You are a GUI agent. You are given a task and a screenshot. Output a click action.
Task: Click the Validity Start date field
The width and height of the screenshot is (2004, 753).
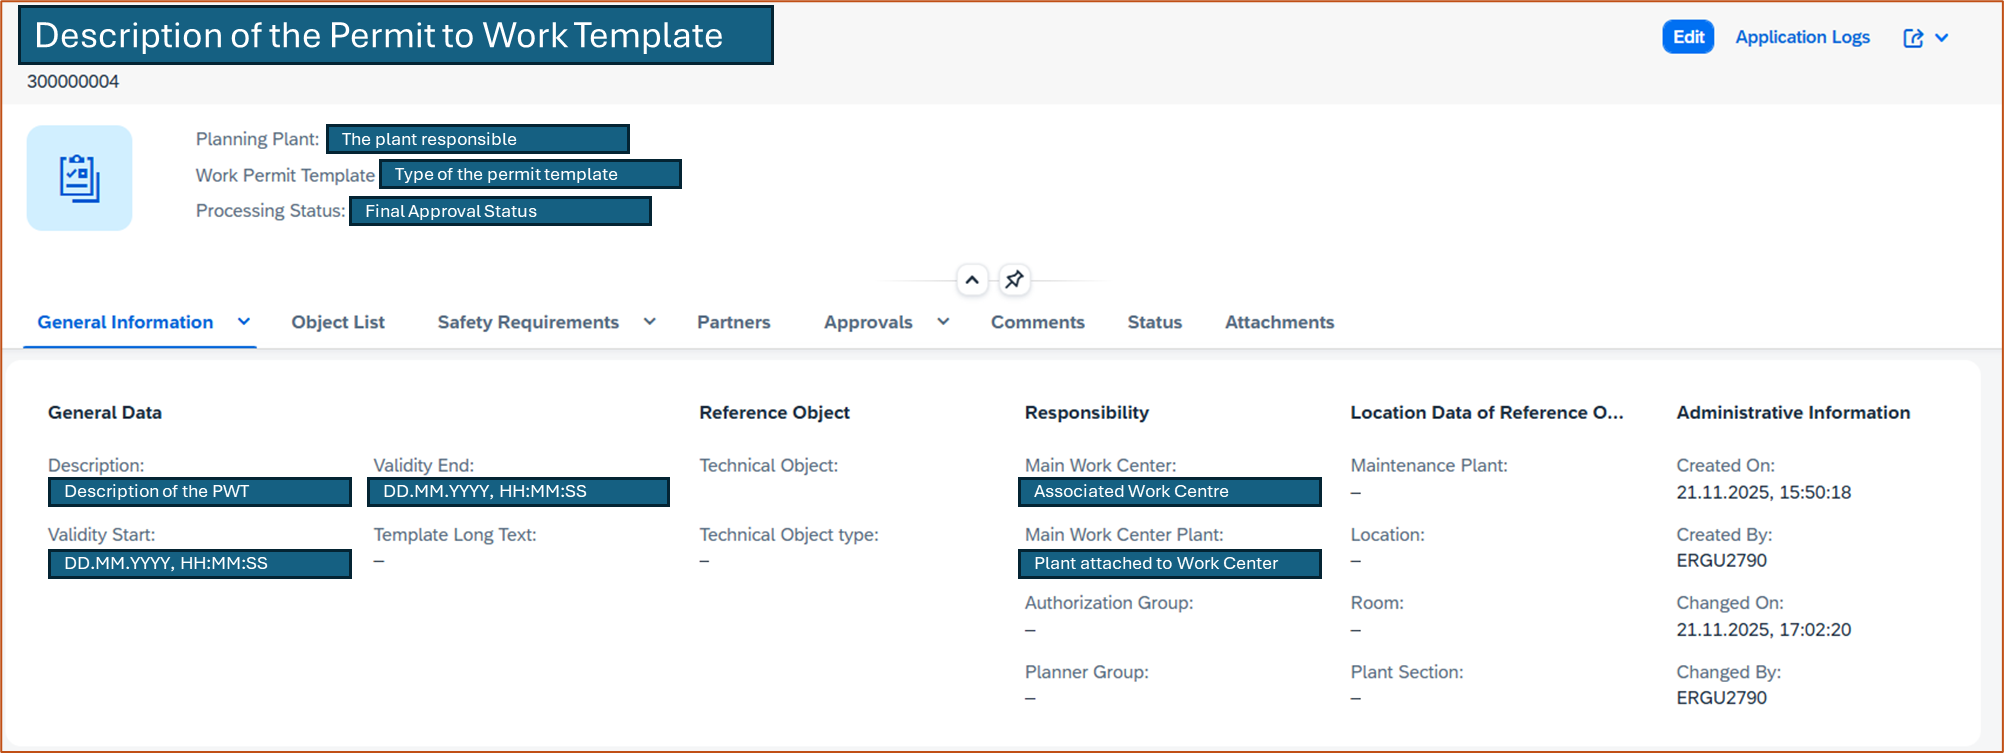coord(199,564)
